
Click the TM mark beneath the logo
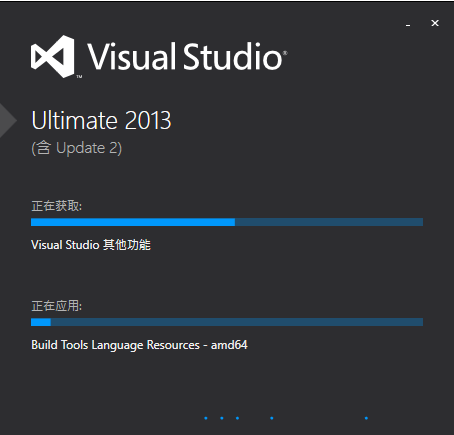(79, 77)
